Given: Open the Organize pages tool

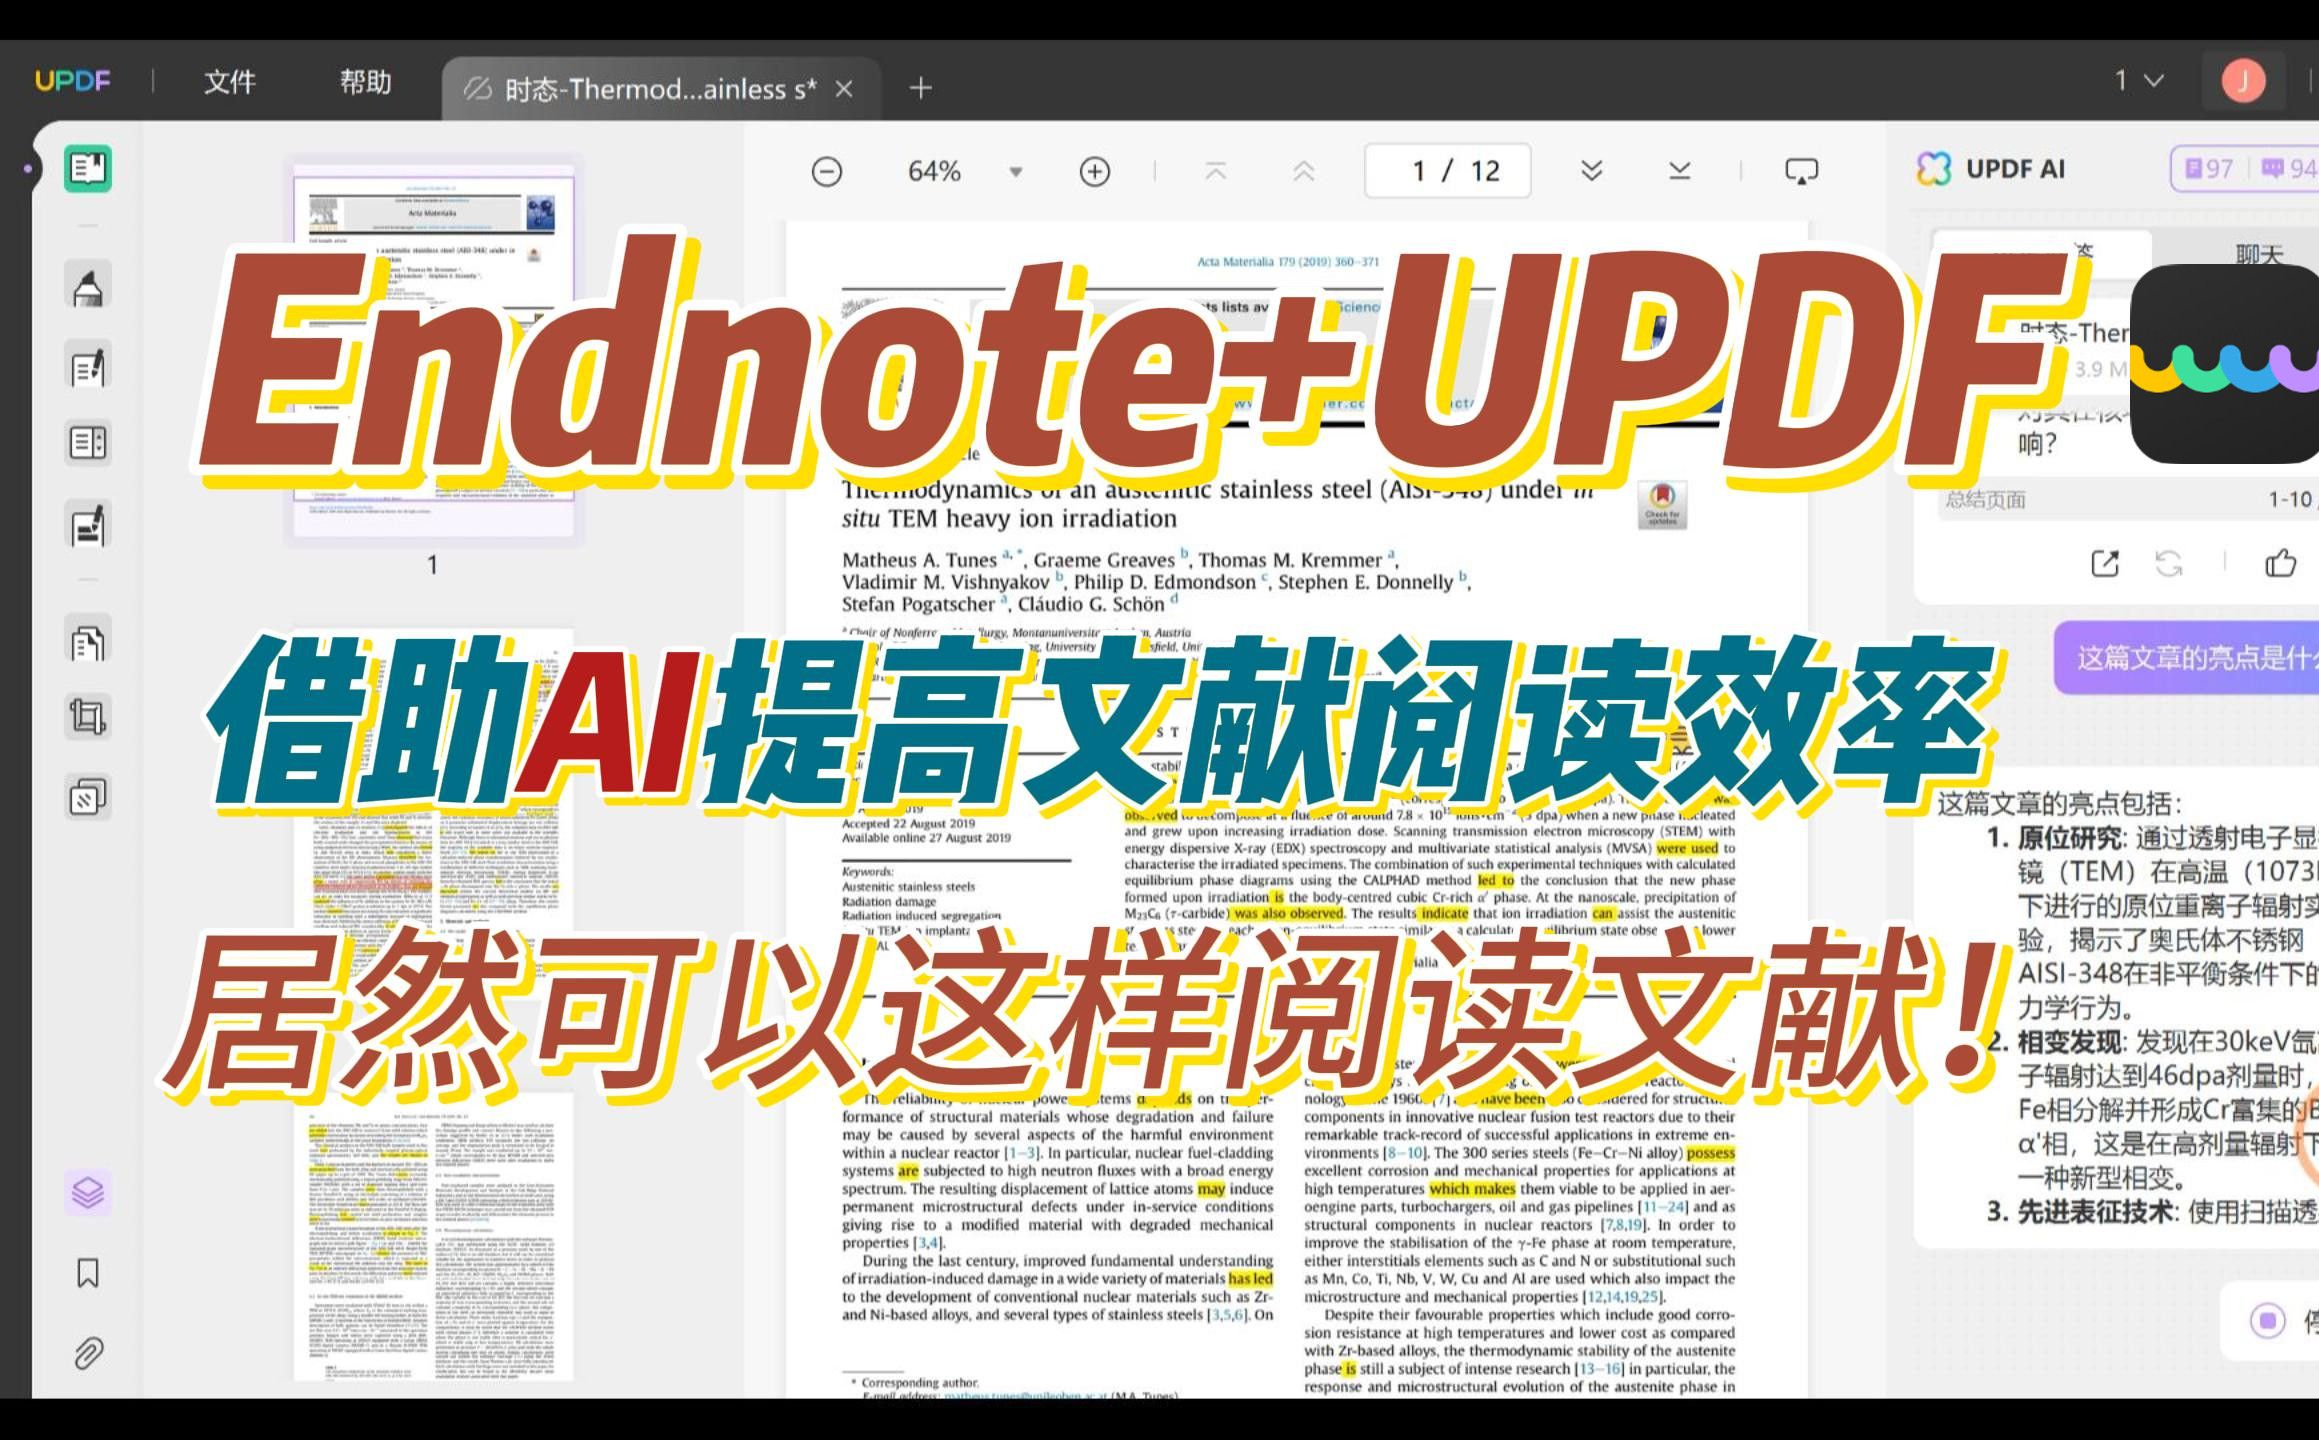Looking at the screenshot, I should (88, 443).
